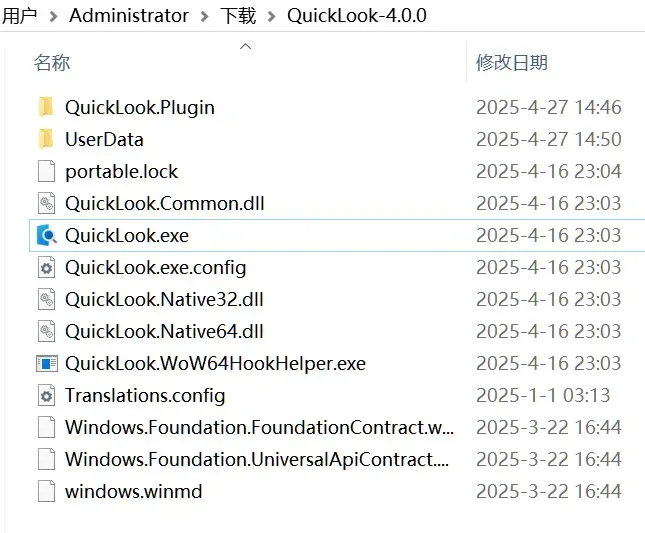
Task: Go to Administrator in the address path
Action: pos(129,16)
